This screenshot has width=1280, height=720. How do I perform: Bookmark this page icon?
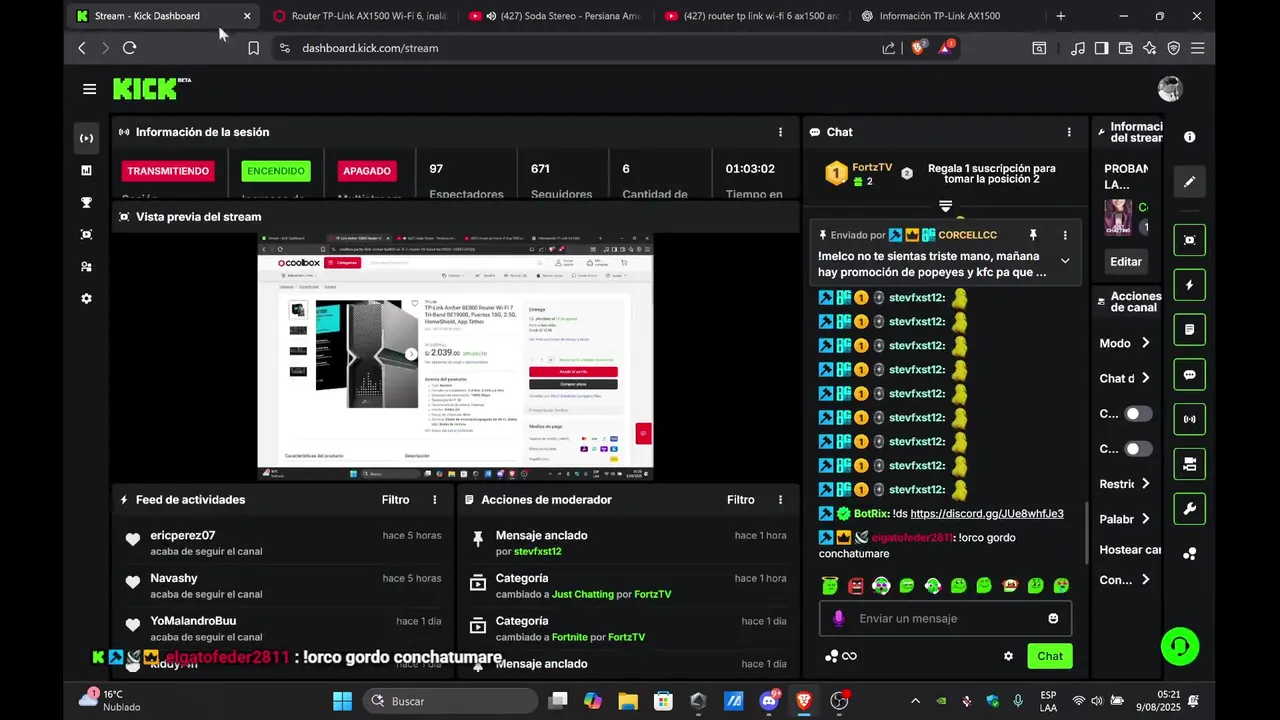(x=253, y=48)
